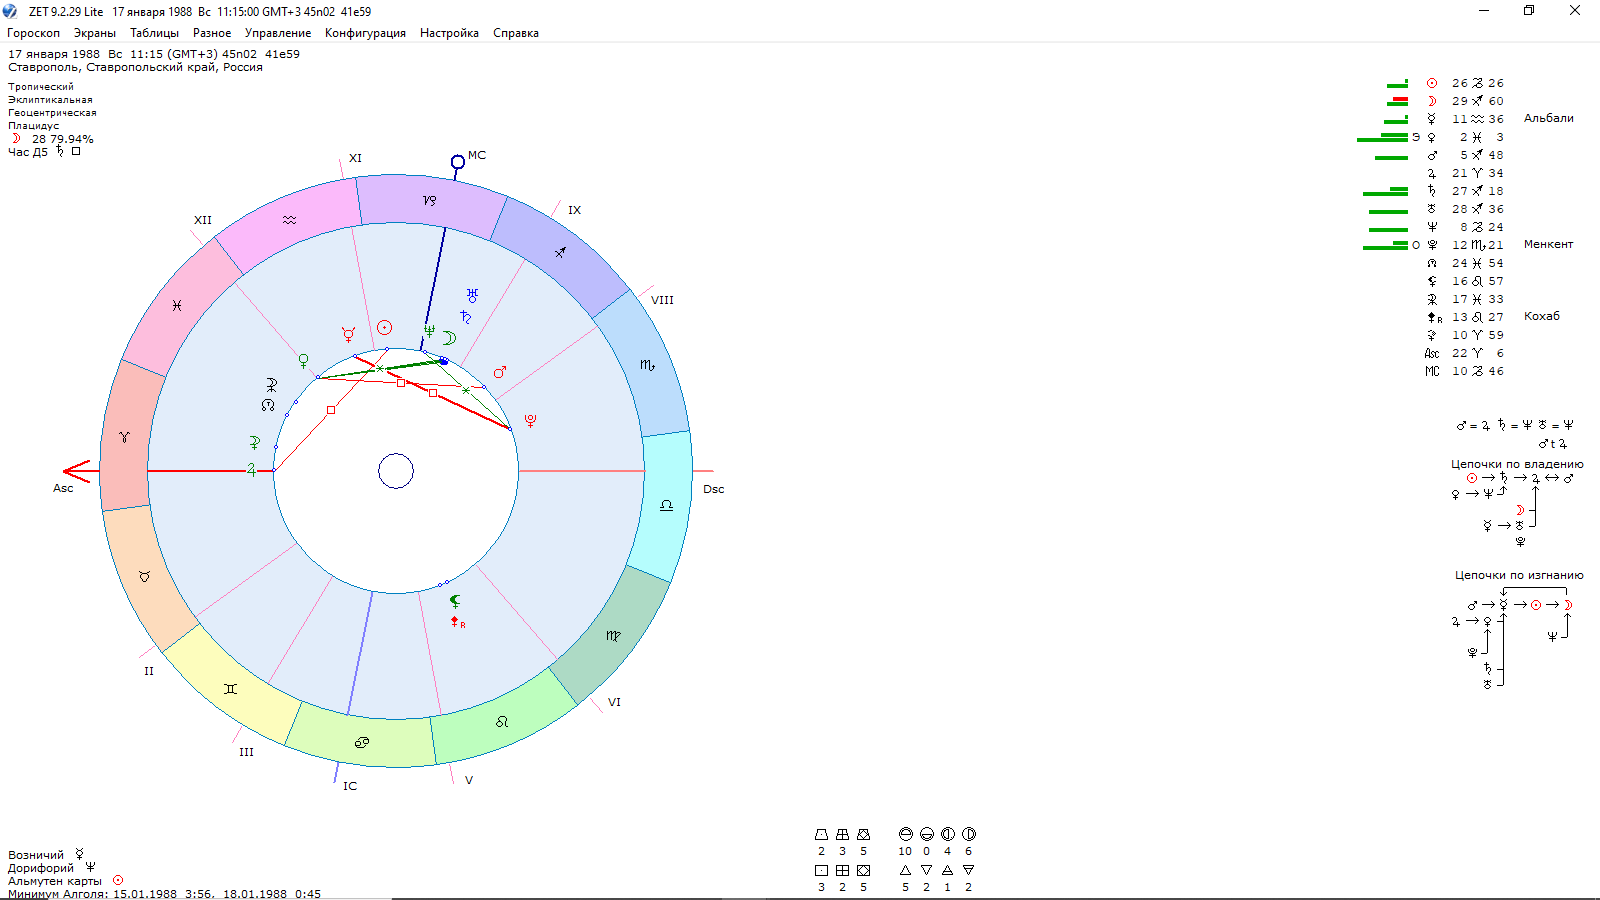Click the cardinal cross square-with-dot icon

pyautogui.click(x=821, y=870)
